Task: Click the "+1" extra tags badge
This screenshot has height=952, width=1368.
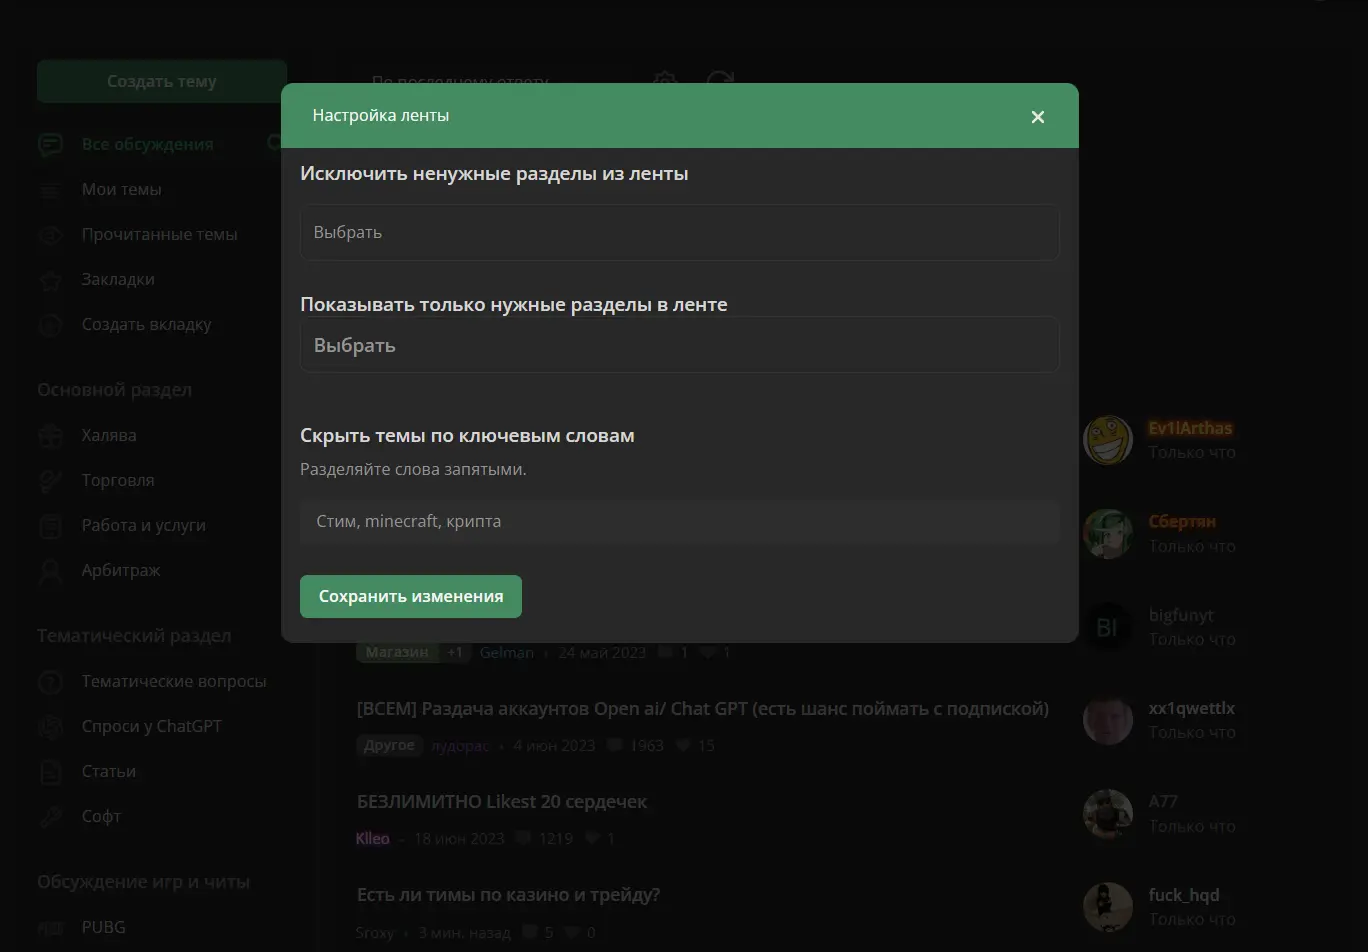Action: click(456, 653)
